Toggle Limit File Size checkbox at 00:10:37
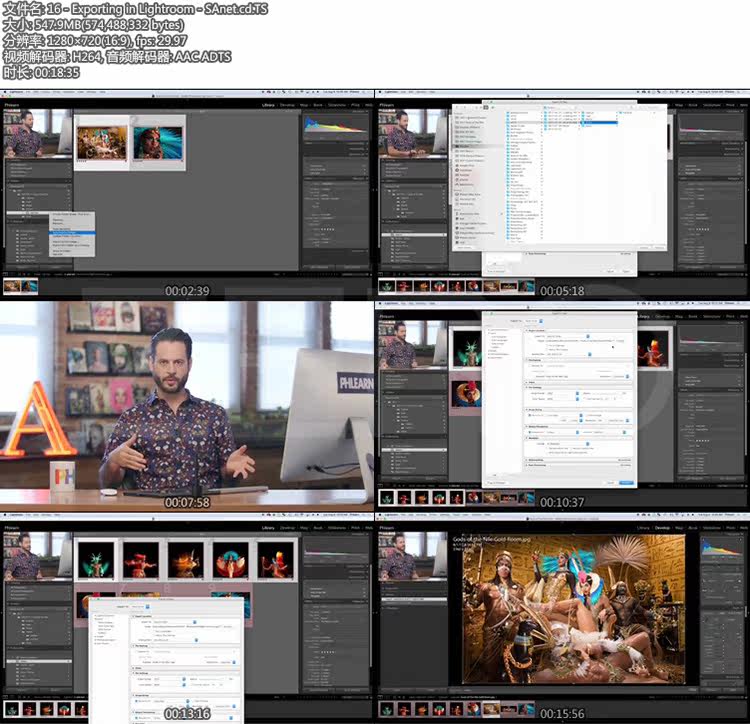The image size is (750, 724). pos(585,398)
